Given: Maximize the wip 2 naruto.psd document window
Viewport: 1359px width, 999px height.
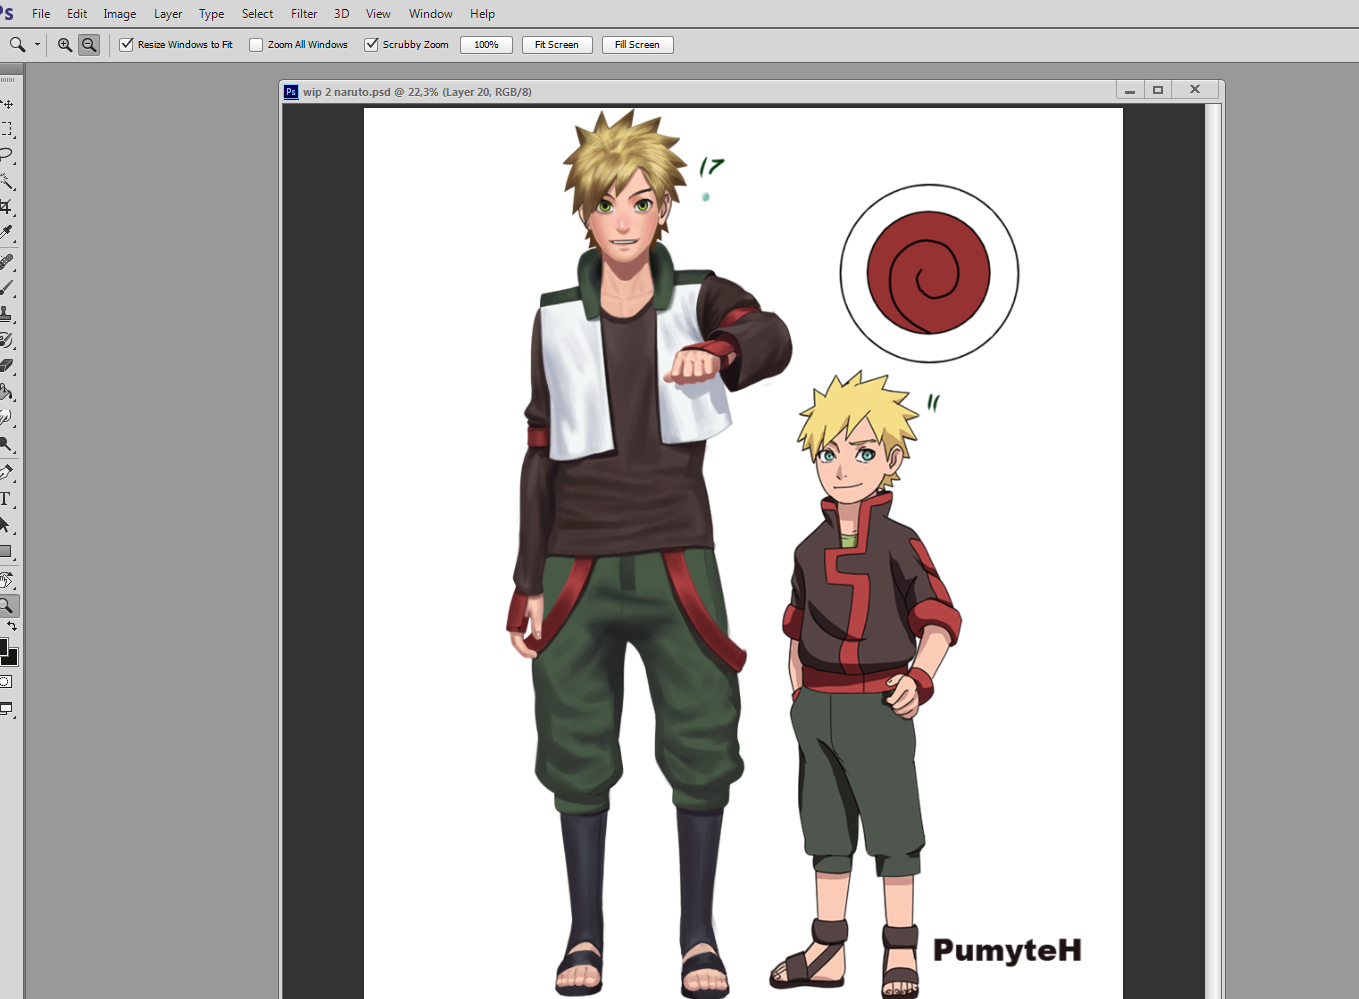Looking at the screenshot, I should (1158, 90).
